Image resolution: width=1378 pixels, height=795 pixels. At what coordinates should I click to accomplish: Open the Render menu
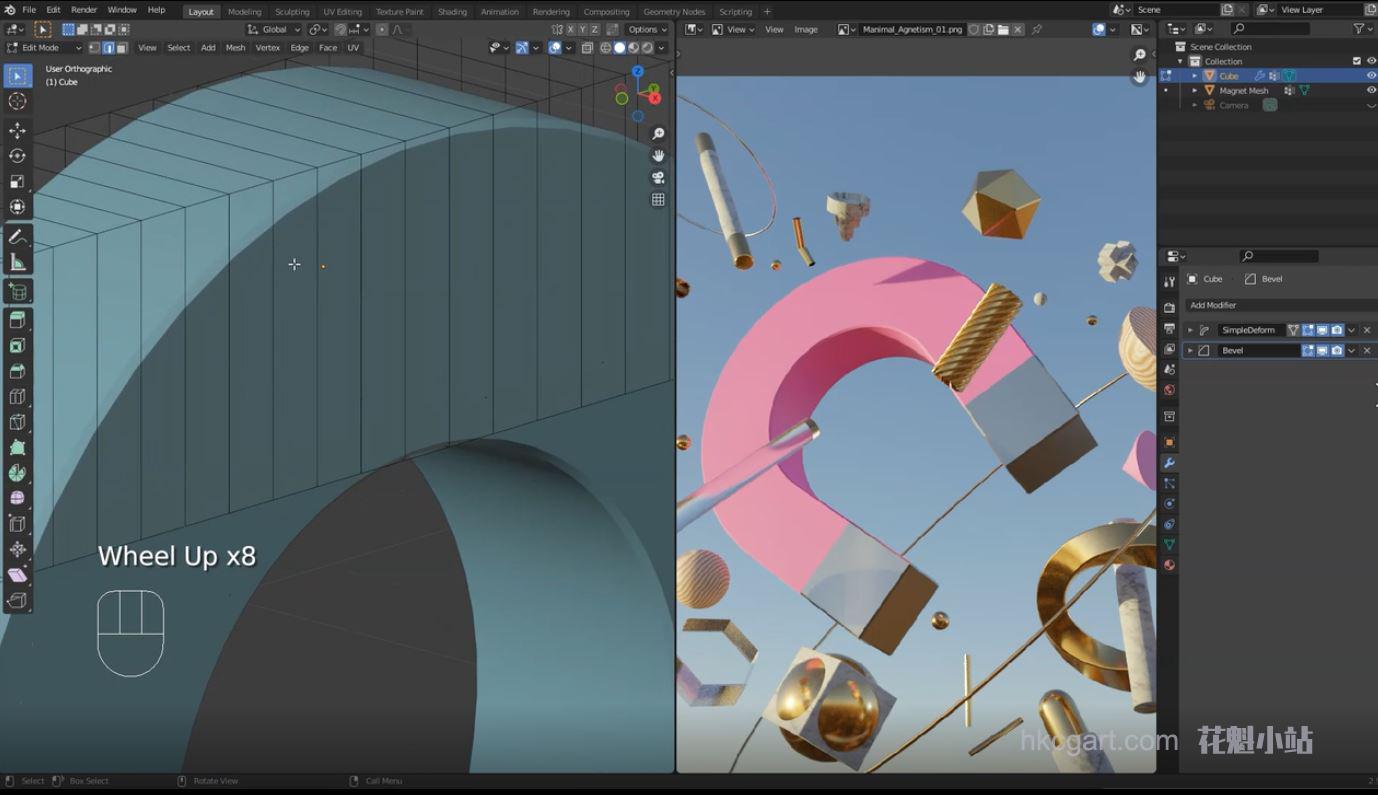click(x=84, y=10)
